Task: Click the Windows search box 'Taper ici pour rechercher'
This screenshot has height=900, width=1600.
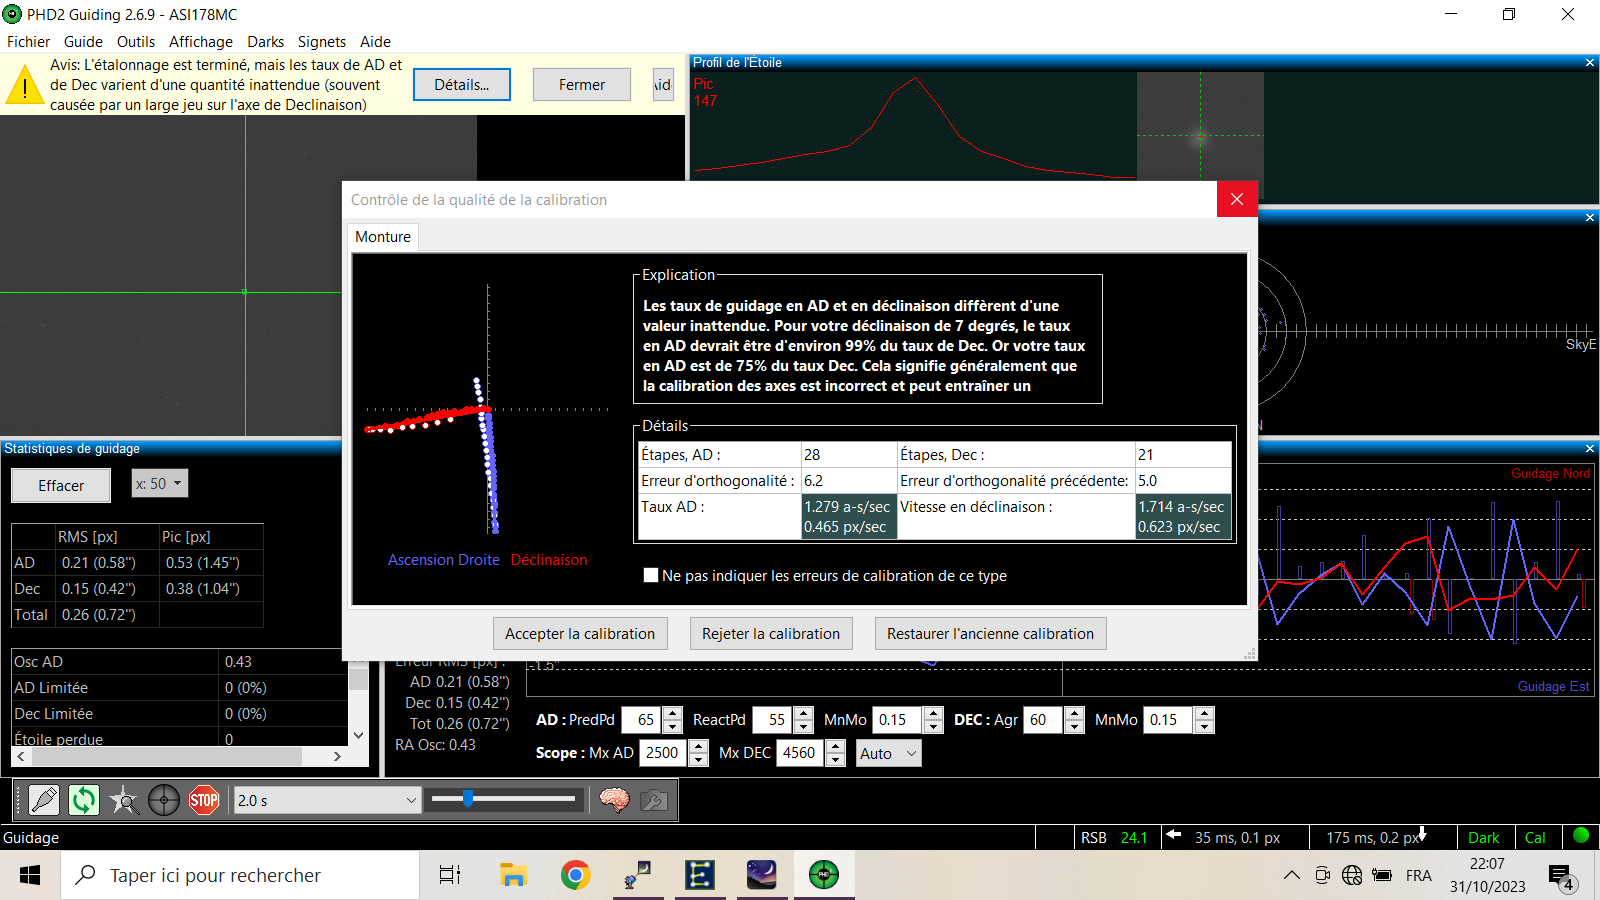Action: (240, 875)
